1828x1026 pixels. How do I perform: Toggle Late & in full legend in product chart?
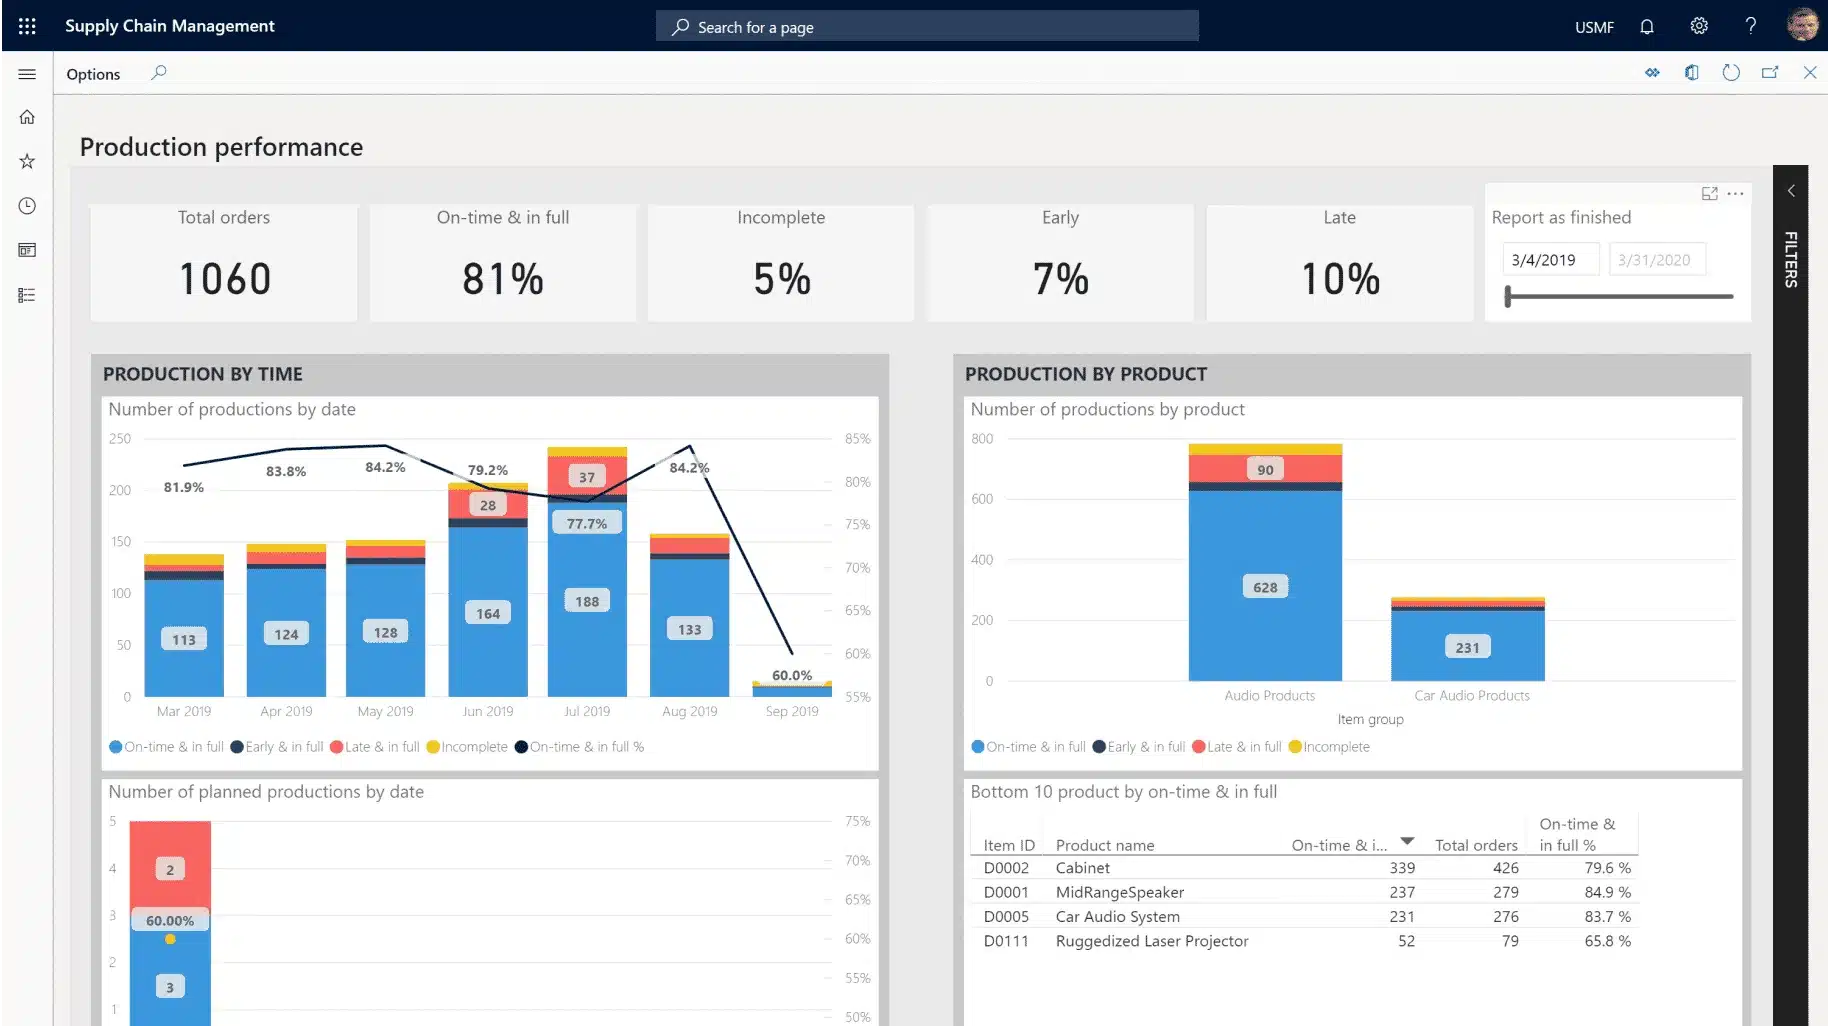[1237, 747]
